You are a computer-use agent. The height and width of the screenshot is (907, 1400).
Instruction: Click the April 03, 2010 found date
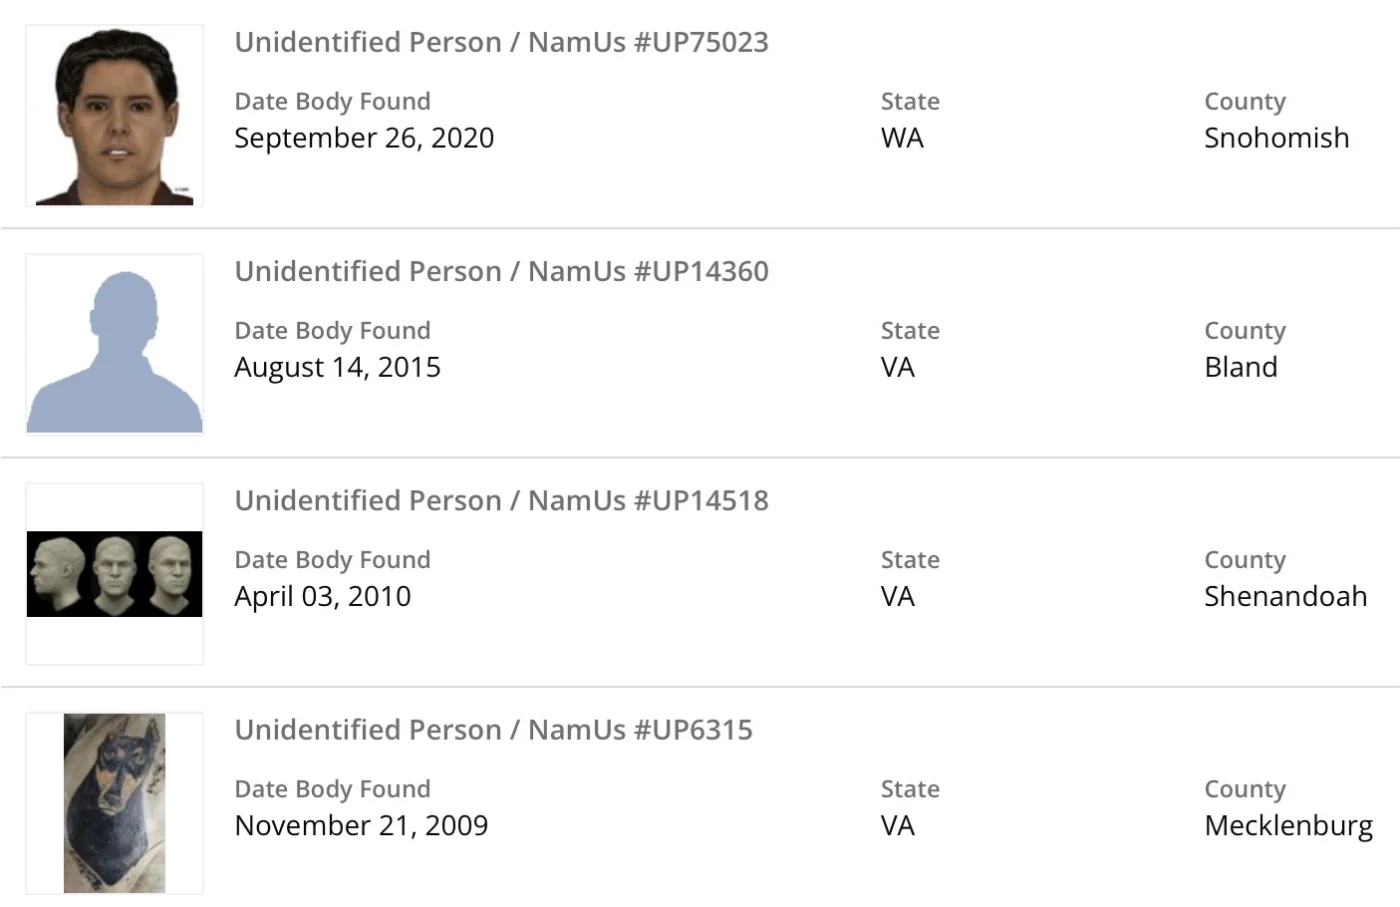(322, 596)
